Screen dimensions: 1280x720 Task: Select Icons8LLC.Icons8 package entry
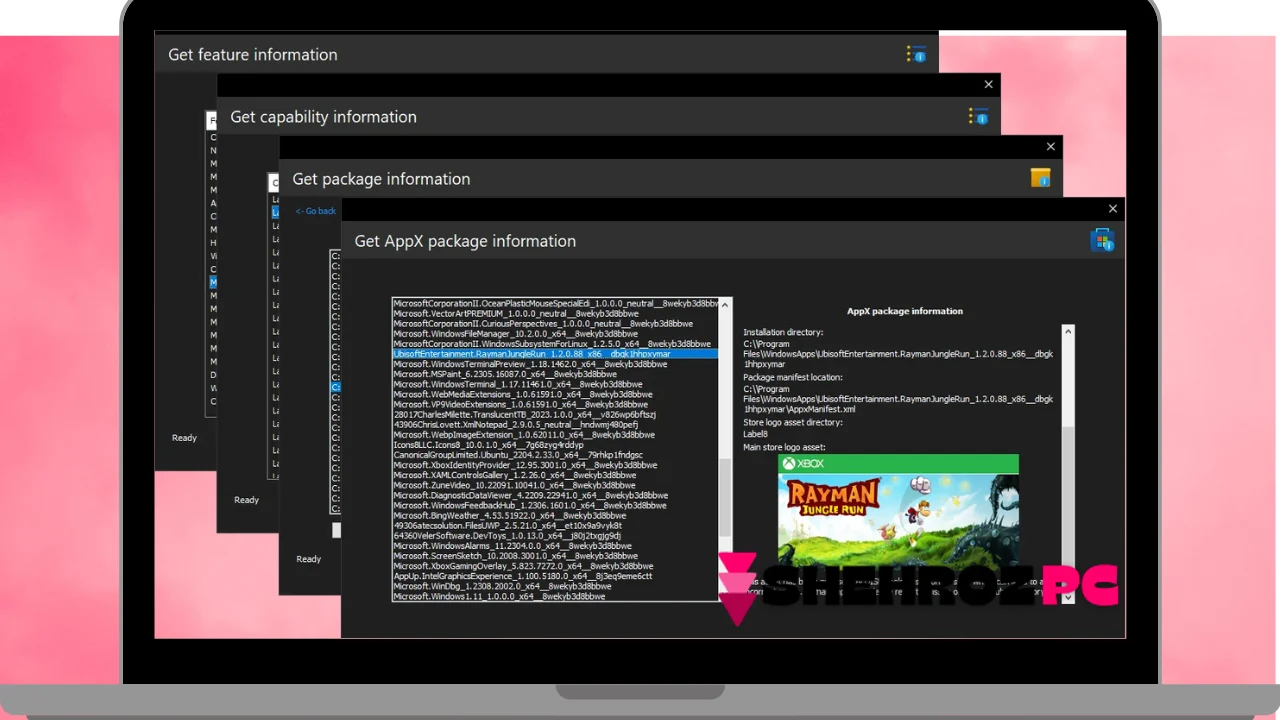coord(555,445)
